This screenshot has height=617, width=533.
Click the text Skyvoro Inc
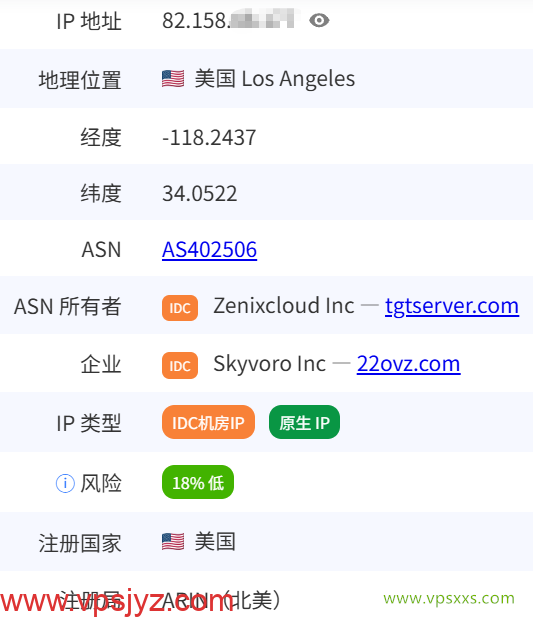pyautogui.click(x=269, y=364)
